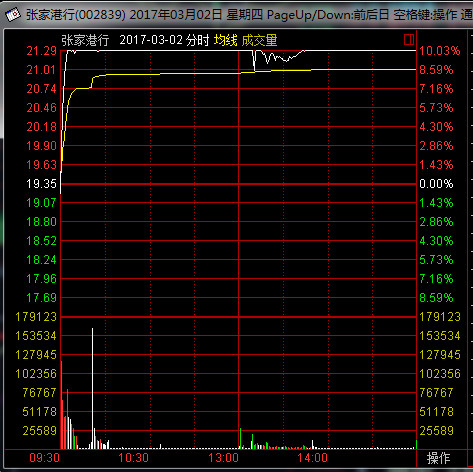The height and width of the screenshot is (472, 473).
Task: Toggle the 均线 average line label
Action: click(x=225, y=40)
